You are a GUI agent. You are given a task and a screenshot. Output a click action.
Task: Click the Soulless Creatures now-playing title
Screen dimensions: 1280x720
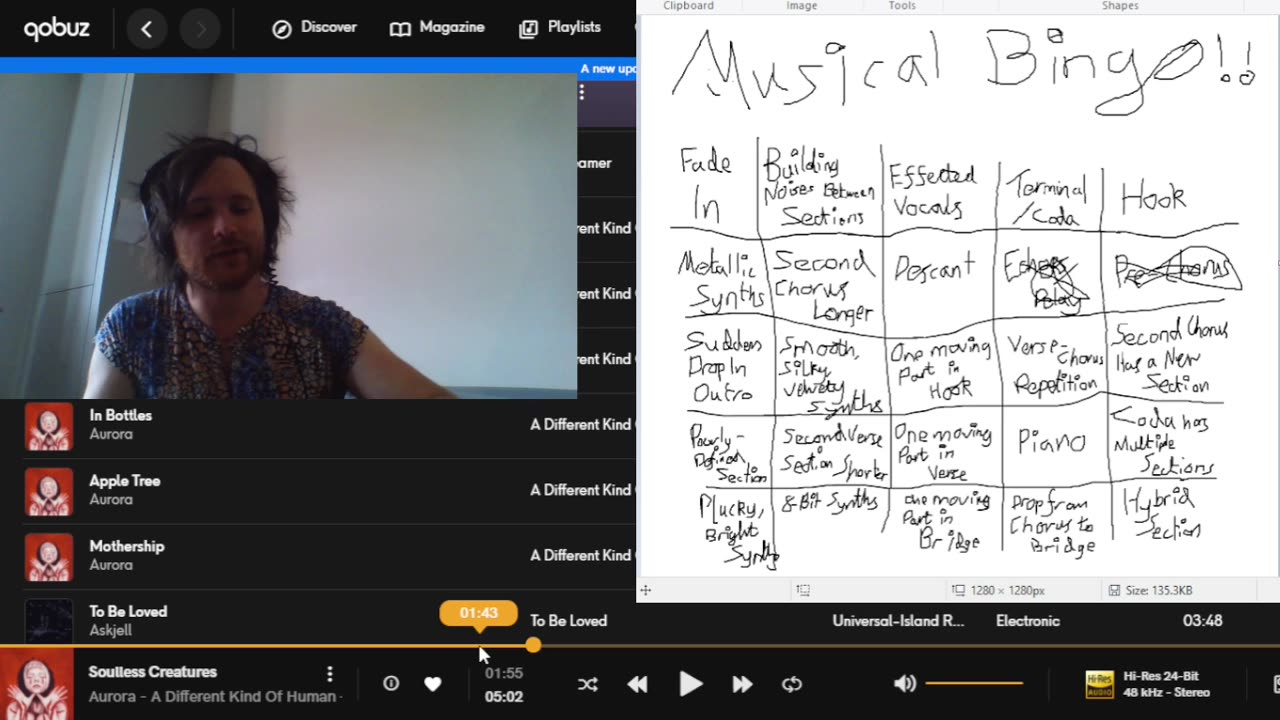(153, 672)
